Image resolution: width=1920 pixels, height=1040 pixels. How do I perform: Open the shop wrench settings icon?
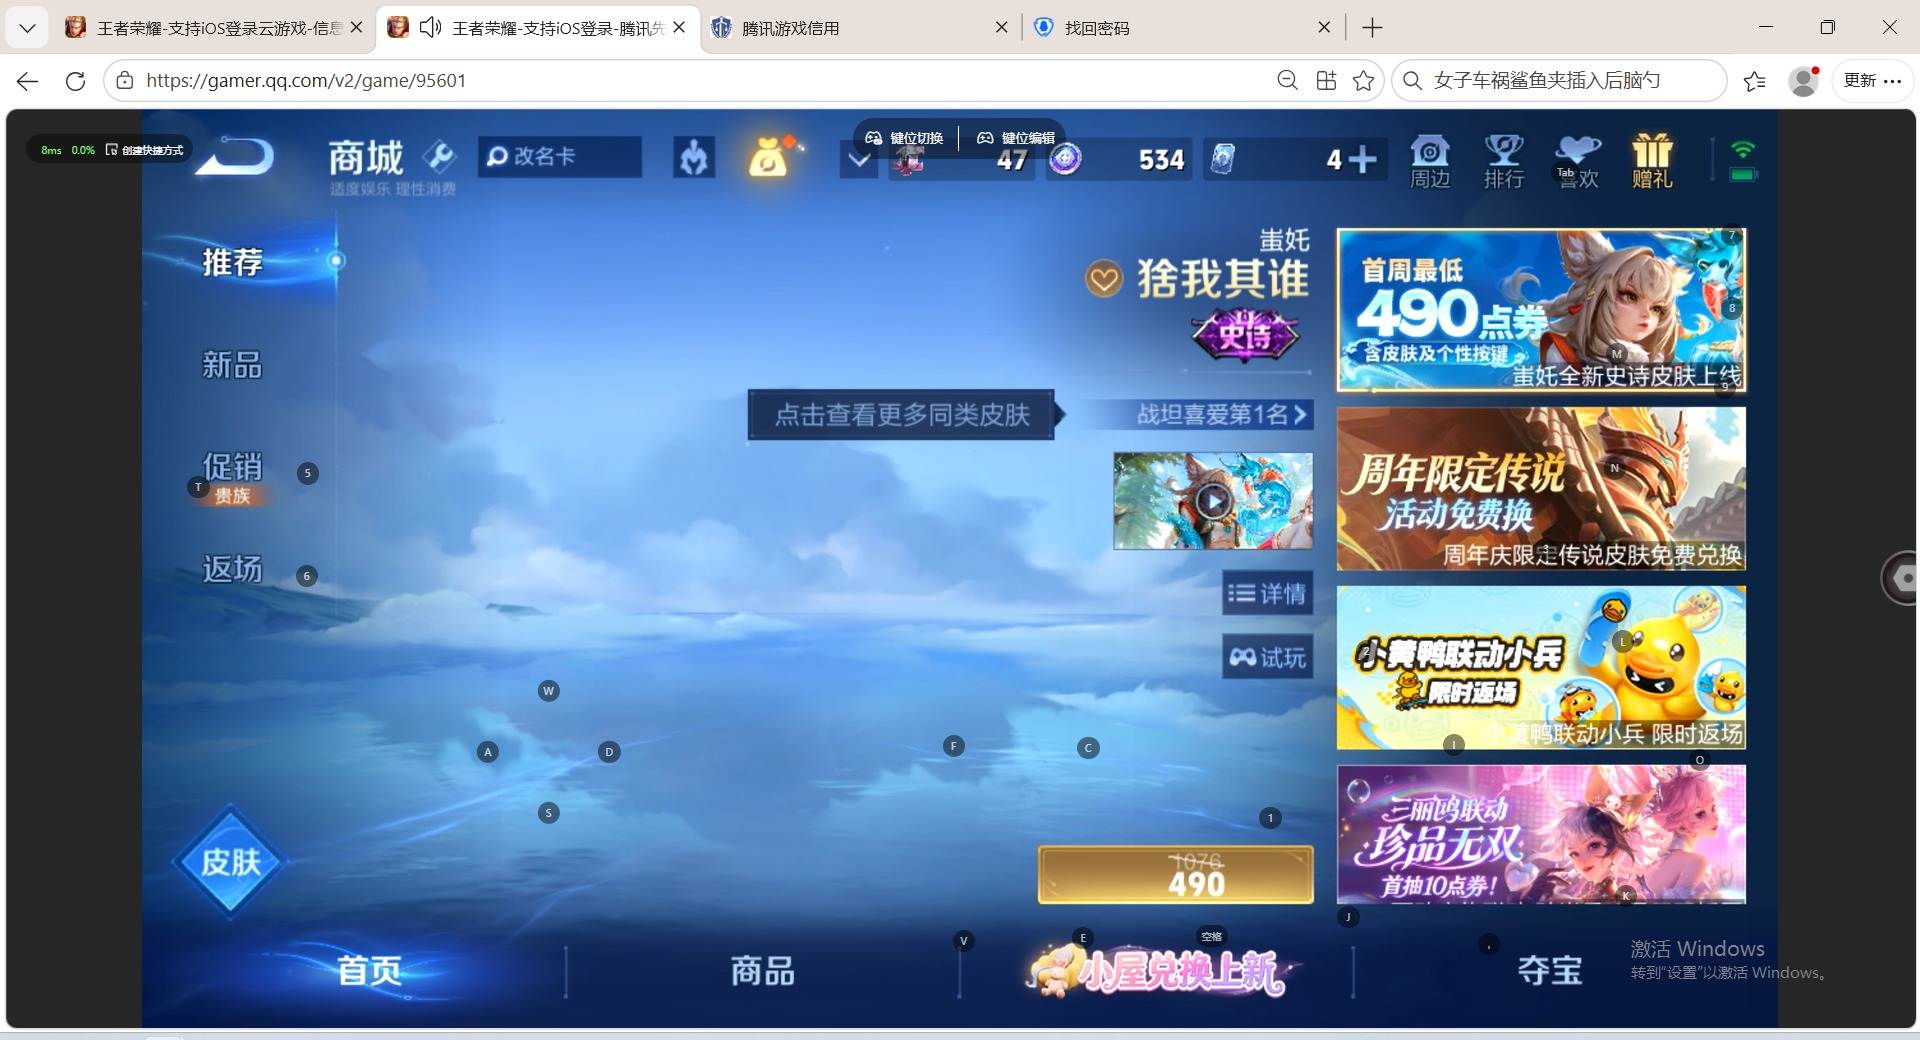[x=439, y=156]
